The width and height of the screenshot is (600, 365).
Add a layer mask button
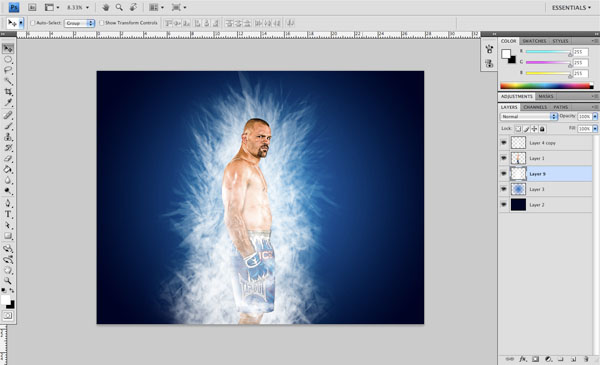coord(536,359)
